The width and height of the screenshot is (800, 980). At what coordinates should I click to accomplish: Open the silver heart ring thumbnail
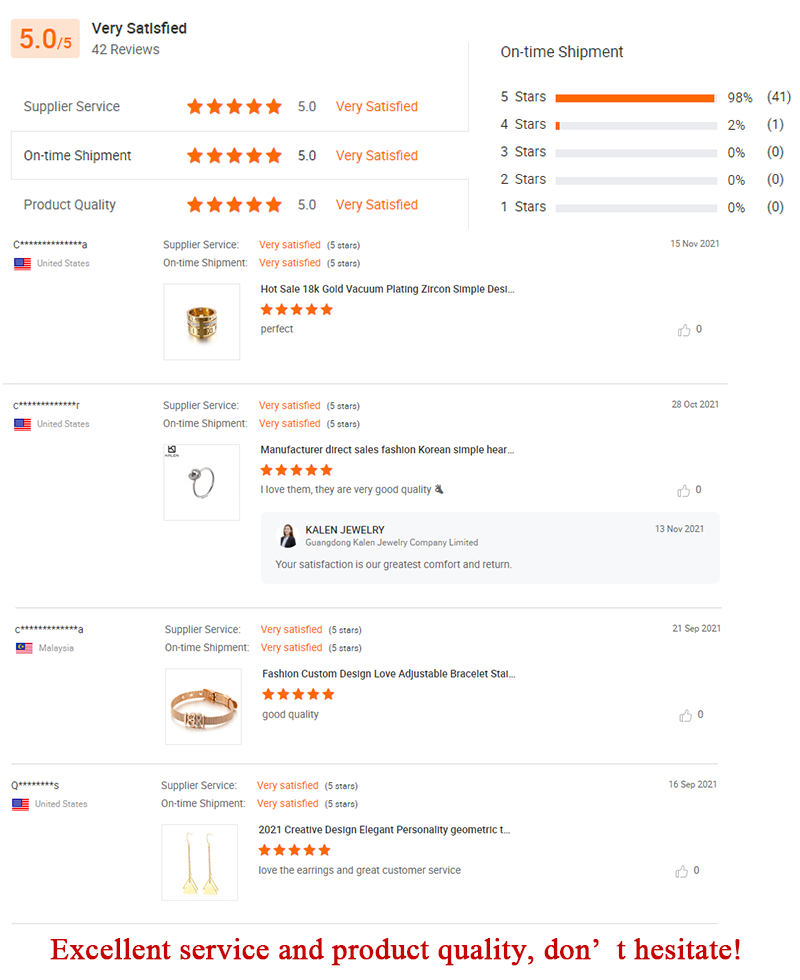[x=202, y=482]
